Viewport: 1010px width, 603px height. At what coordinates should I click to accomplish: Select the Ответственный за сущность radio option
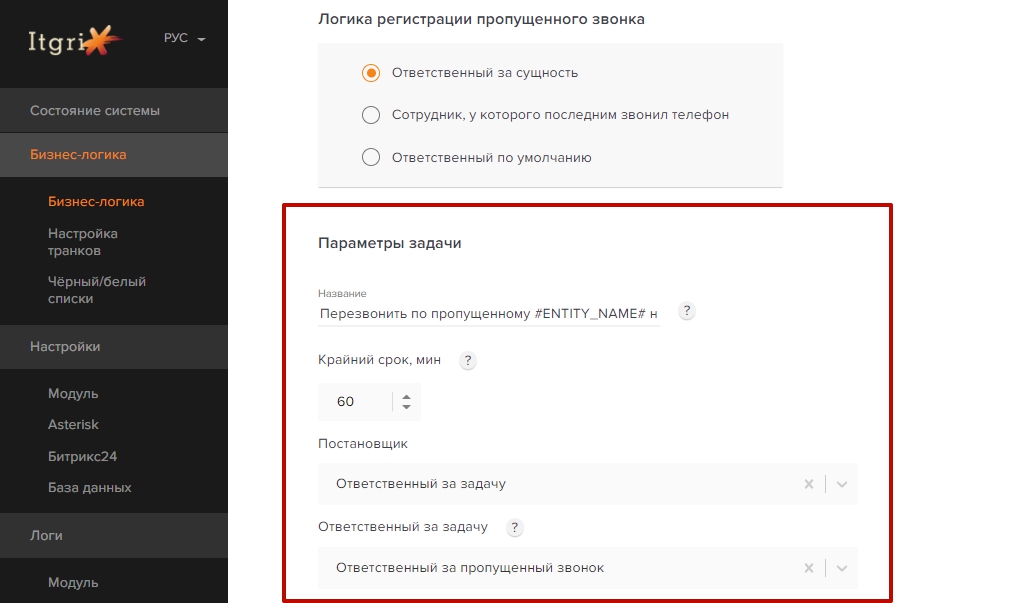(370, 73)
